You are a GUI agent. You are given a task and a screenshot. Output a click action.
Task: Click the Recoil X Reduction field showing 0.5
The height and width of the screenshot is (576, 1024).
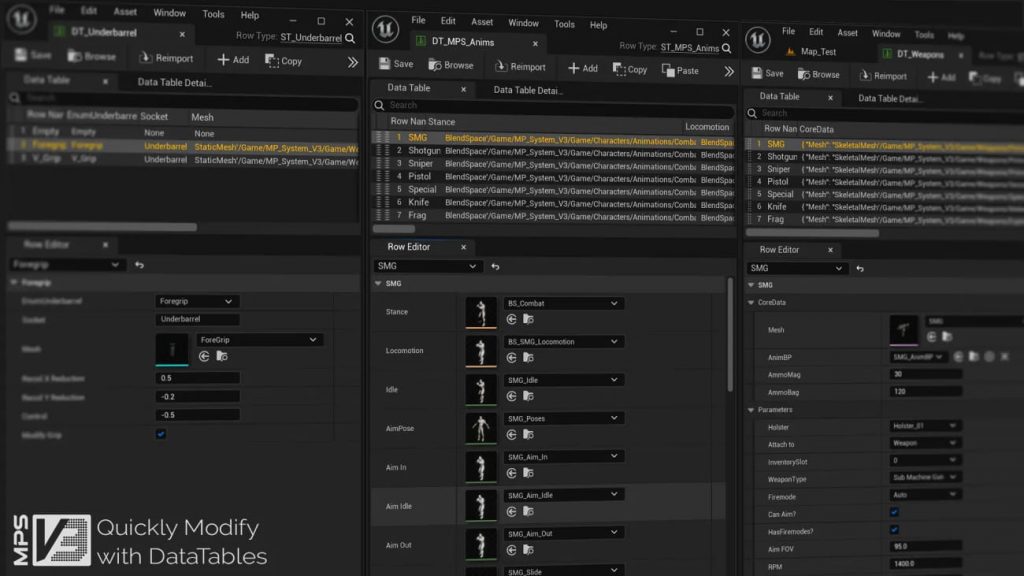point(197,378)
